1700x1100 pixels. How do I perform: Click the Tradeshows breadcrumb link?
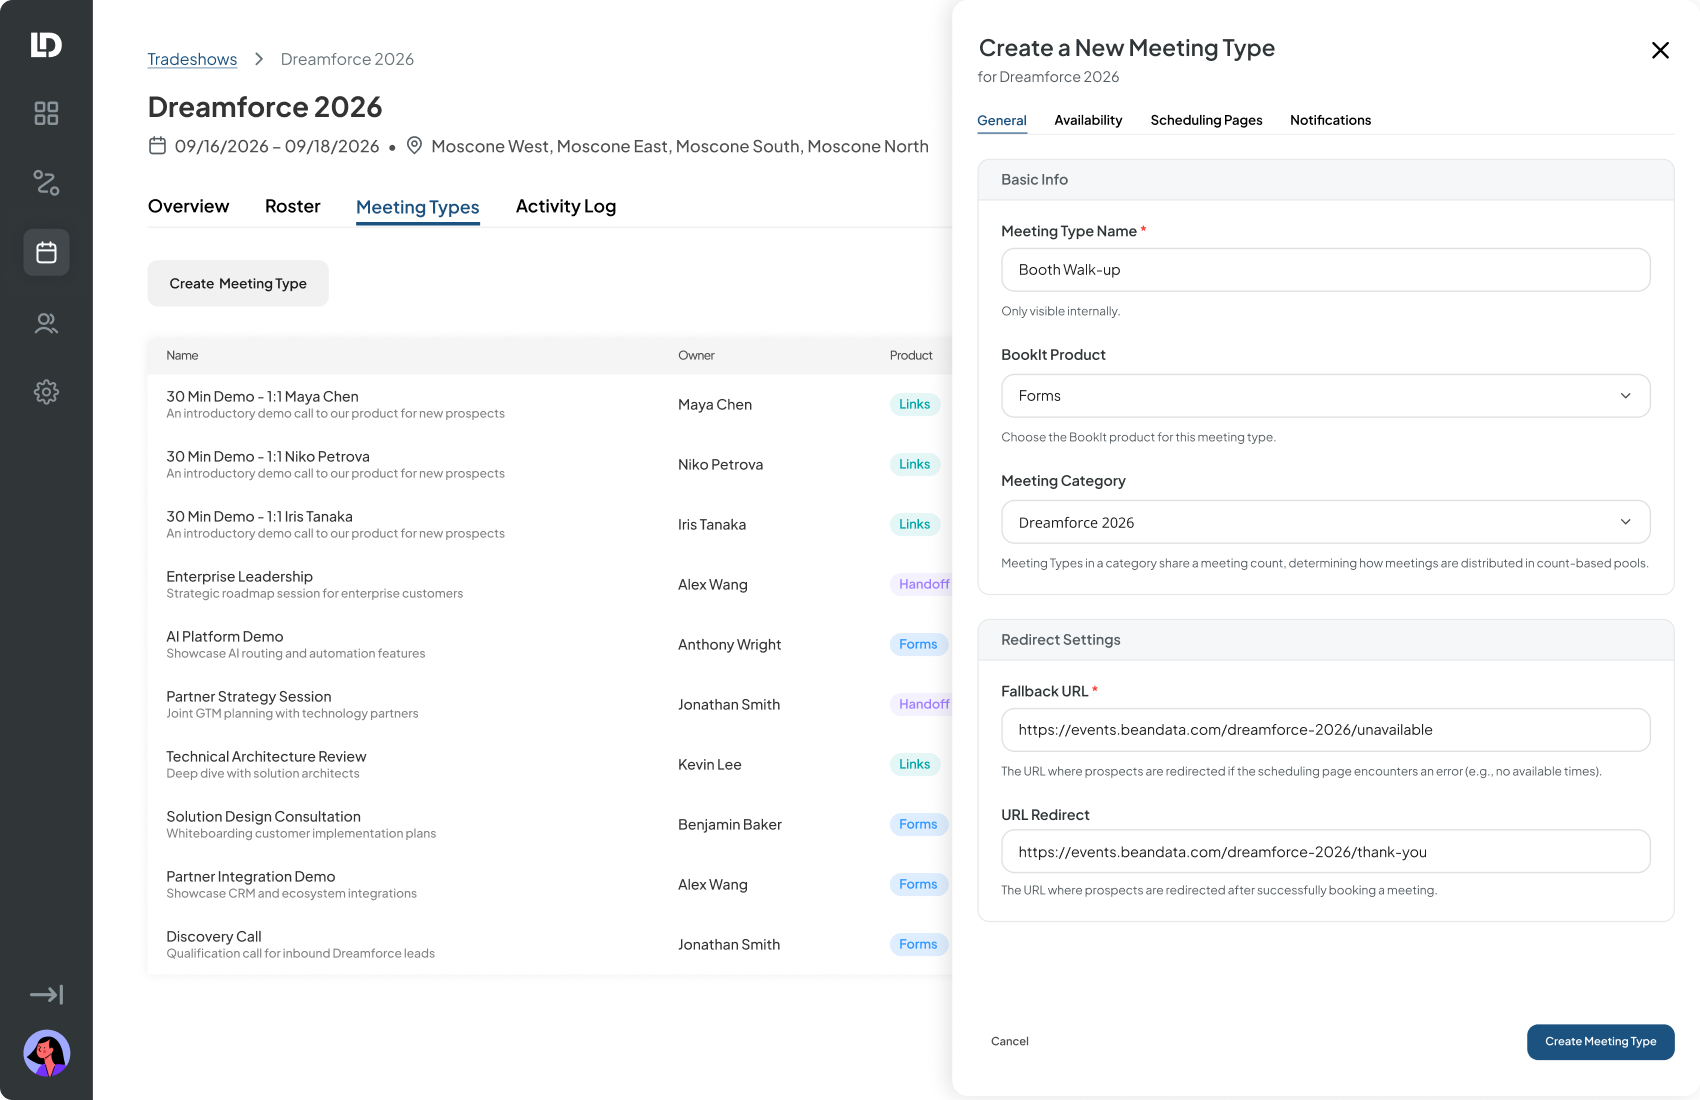(x=192, y=59)
